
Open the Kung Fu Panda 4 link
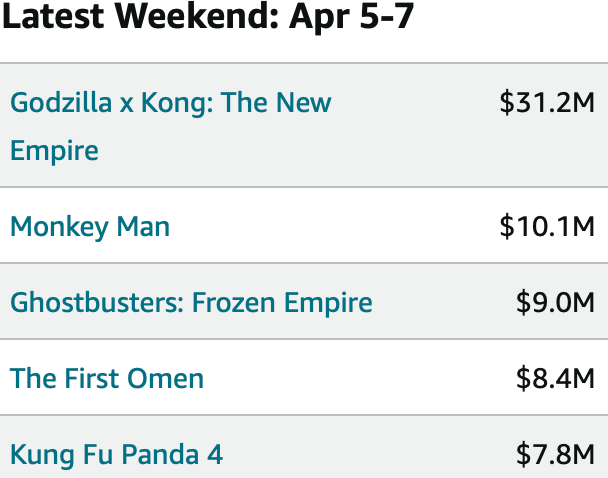[116, 454]
